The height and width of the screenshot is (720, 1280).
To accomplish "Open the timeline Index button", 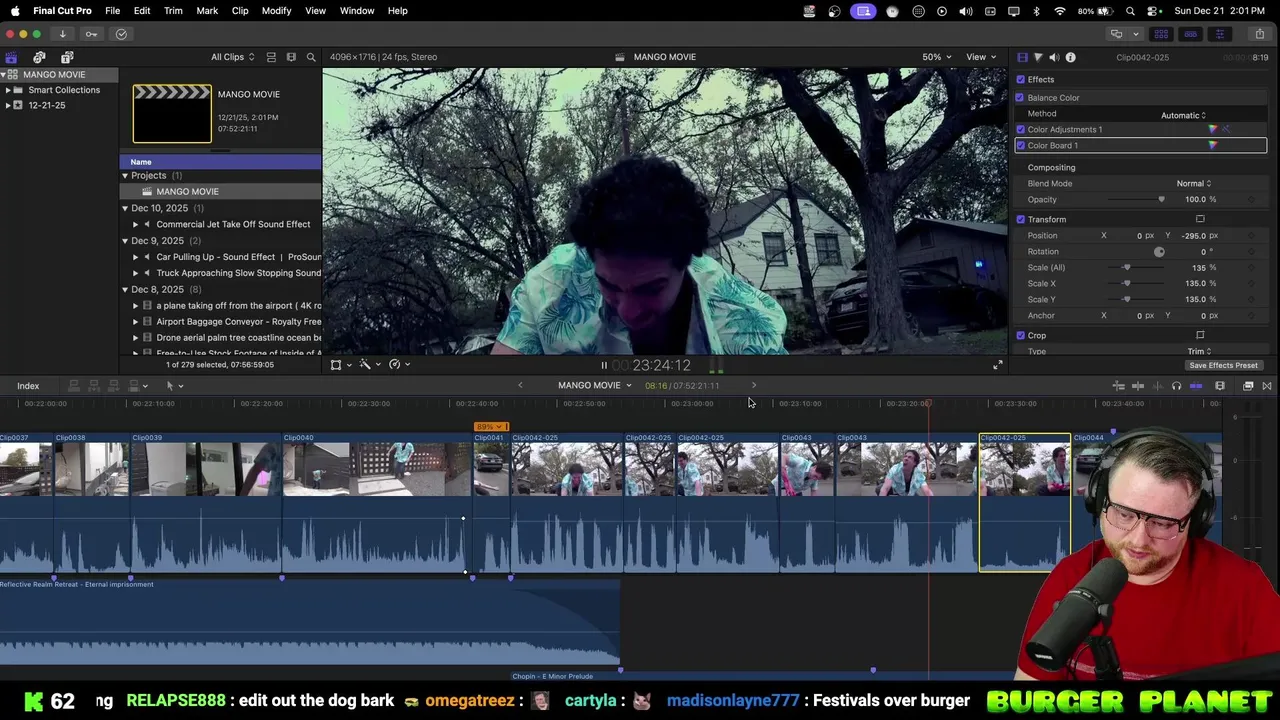I will coord(28,386).
